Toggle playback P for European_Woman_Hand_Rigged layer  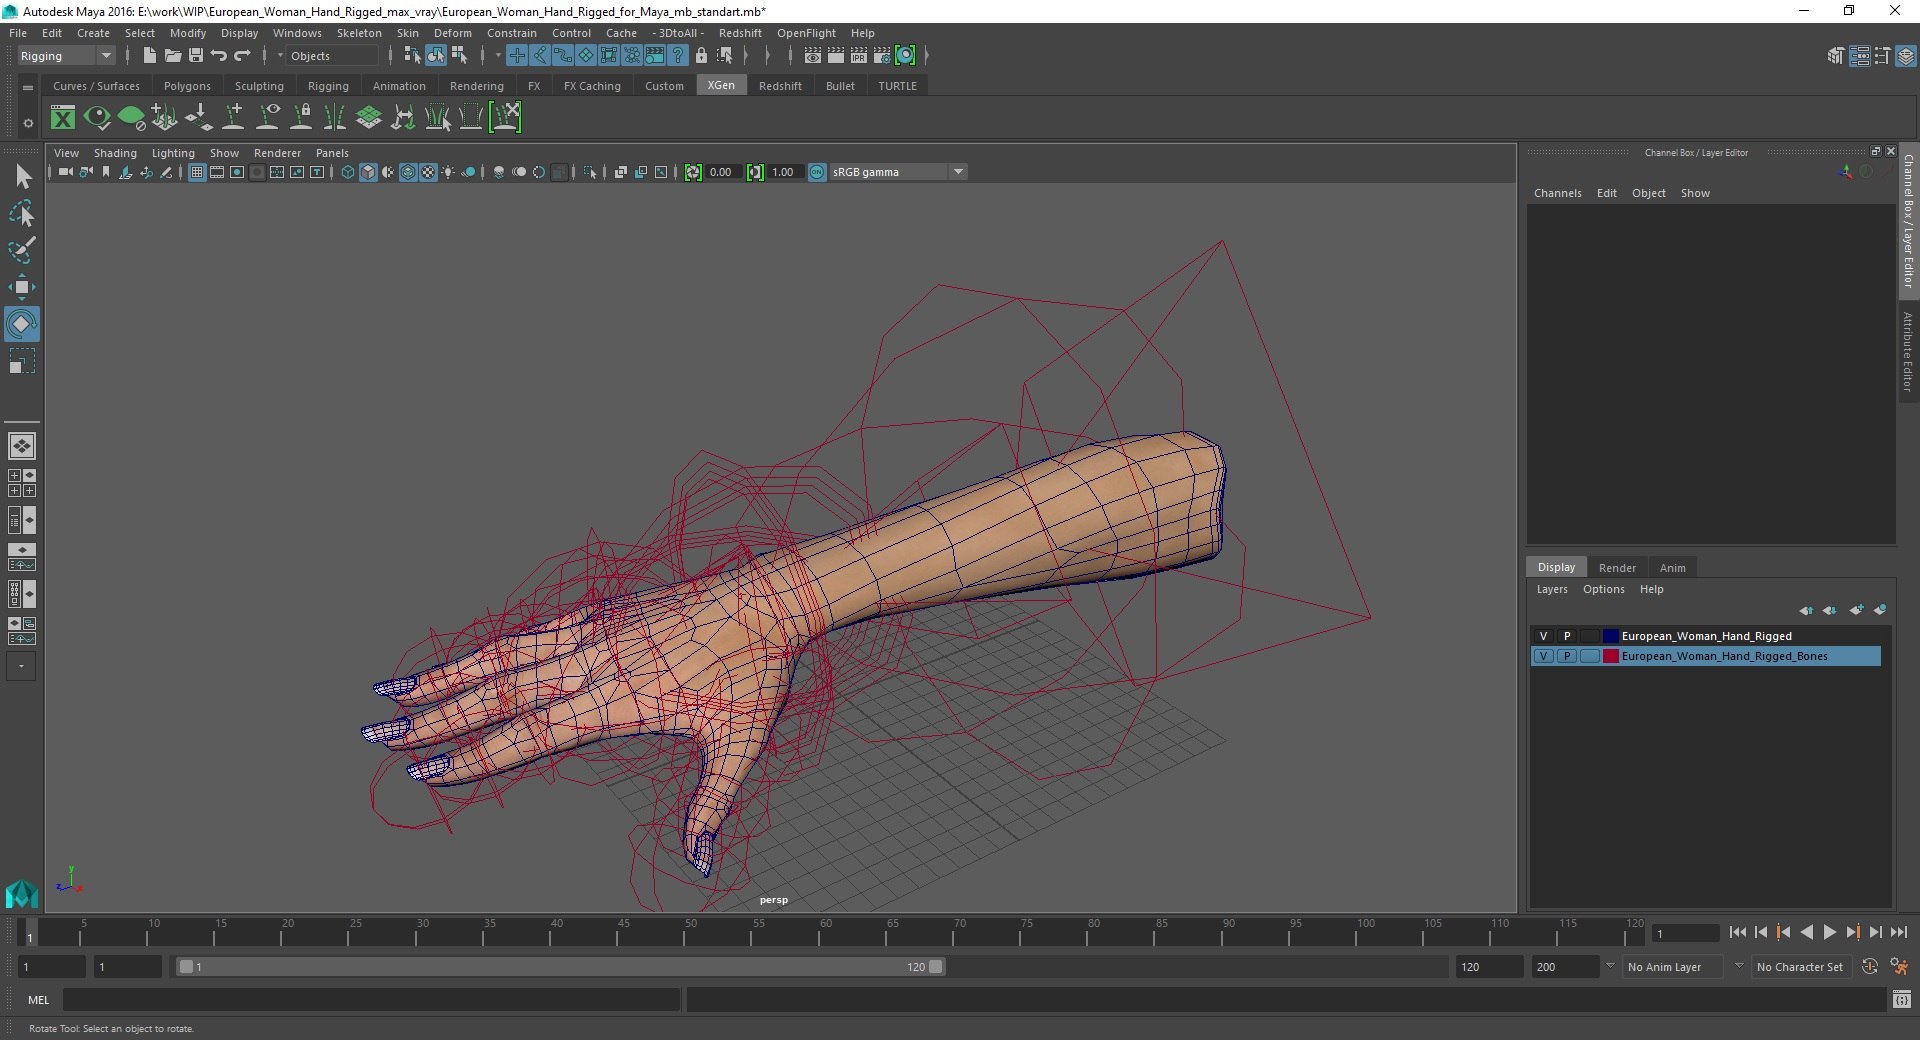(x=1567, y=636)
